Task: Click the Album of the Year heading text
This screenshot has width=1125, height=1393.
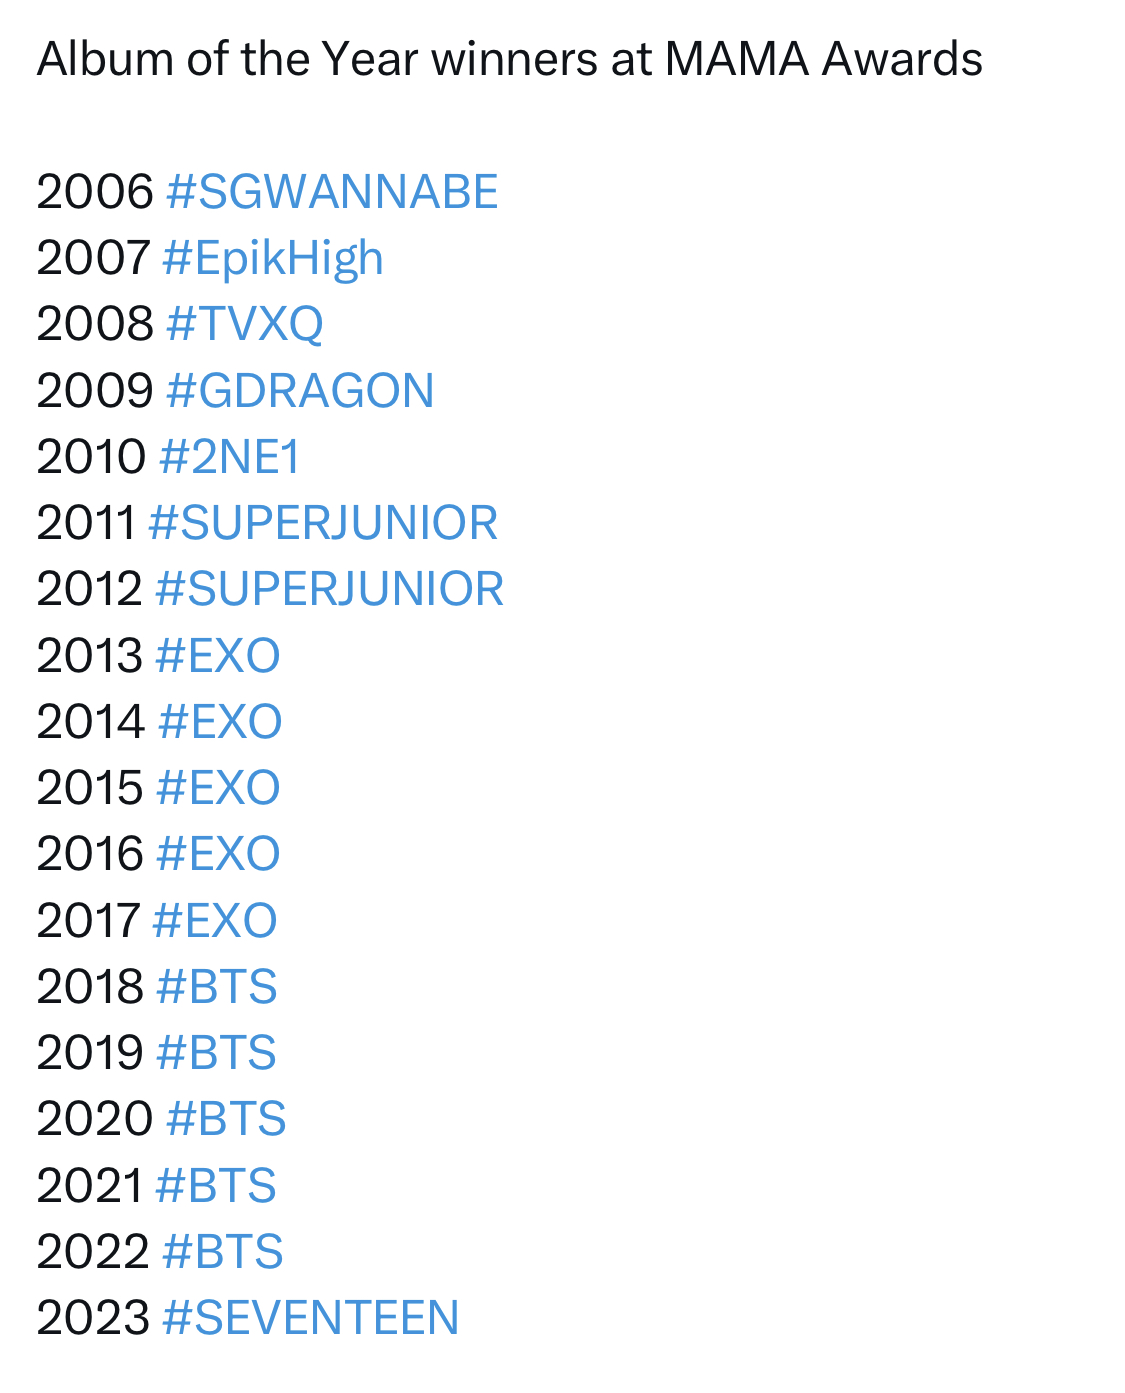Action: (226, 59)
